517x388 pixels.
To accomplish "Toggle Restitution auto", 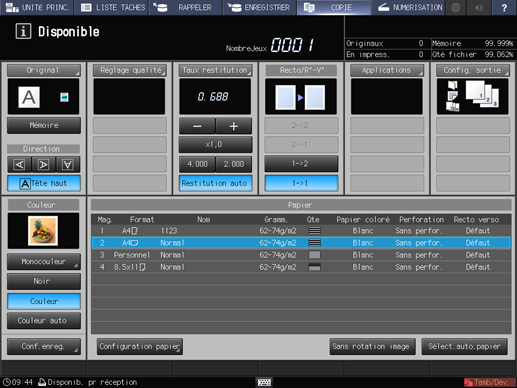I will pyautogui.click(x=215, y=183).
